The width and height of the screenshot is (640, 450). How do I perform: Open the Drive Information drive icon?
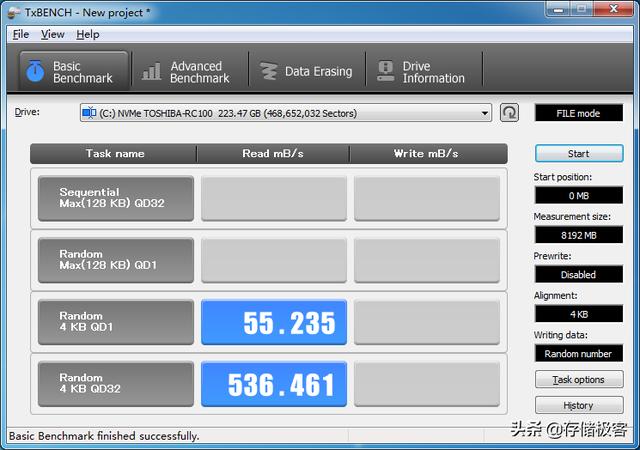point(386,71)
